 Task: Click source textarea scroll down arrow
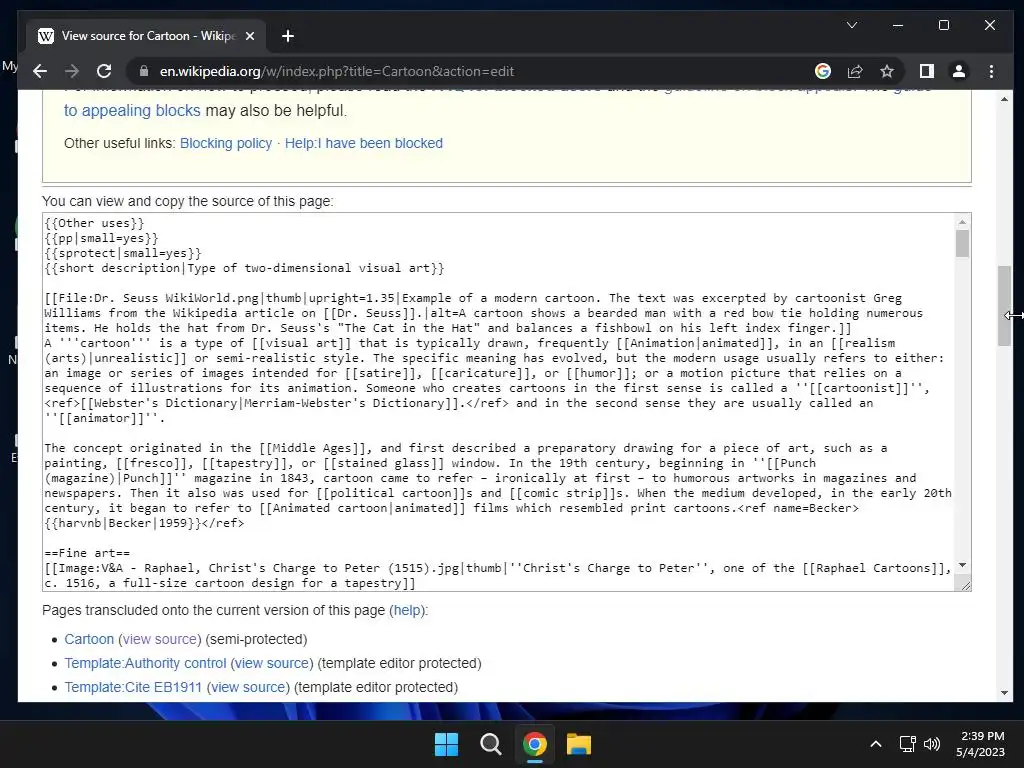coord(962,565)
